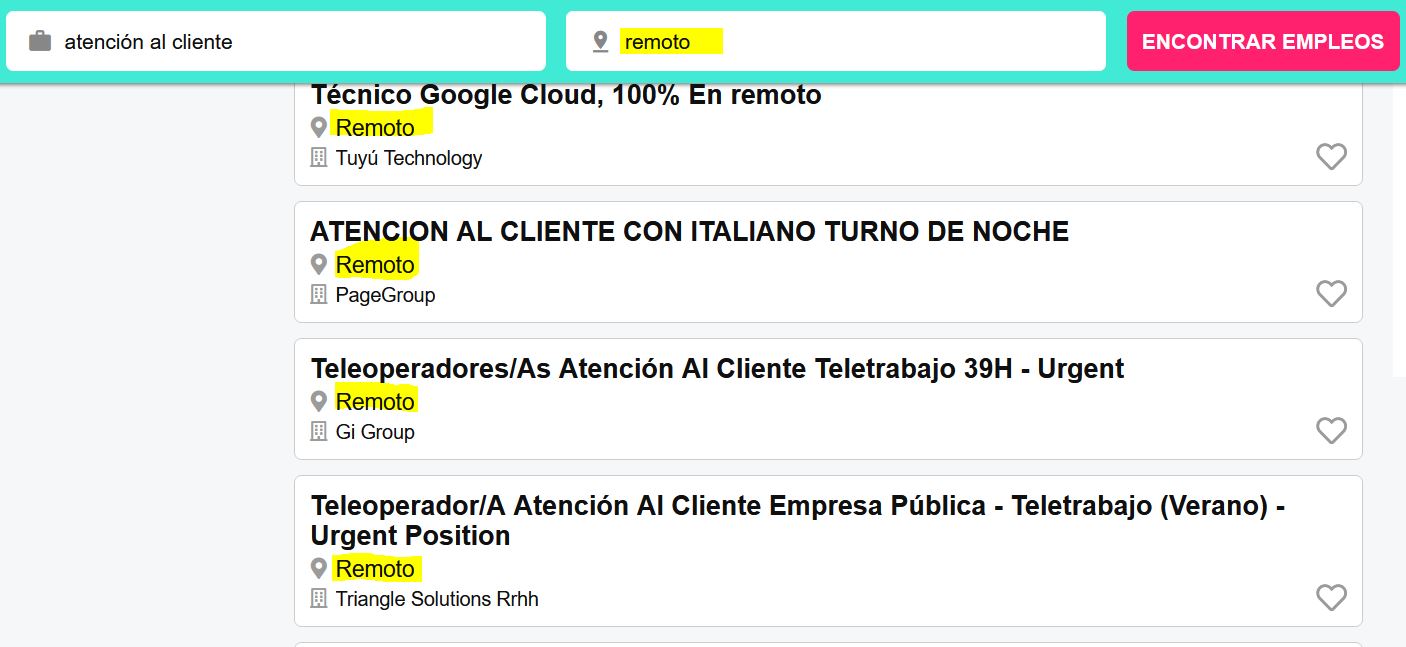The width and height of the screenshot is (1406, 647).
Task: Select the 'Triangle Solutions Rrhh' company name
Action: 437,599
